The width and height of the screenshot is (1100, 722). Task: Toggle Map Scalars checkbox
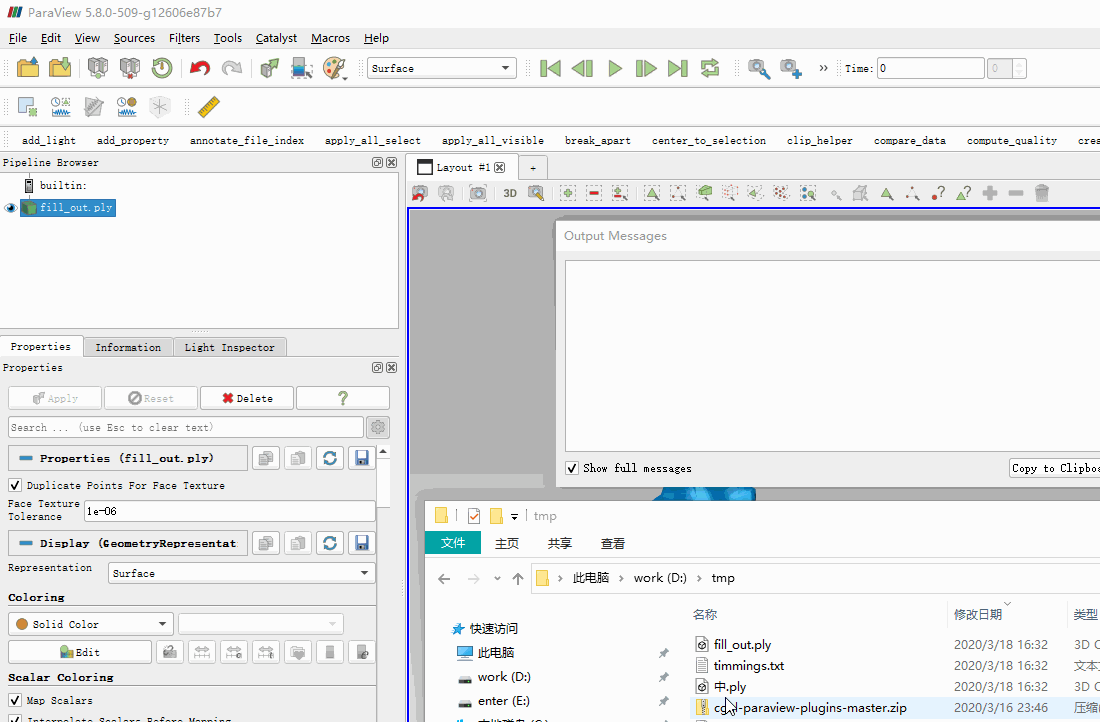pyautogui.click(x=15, y=700)
